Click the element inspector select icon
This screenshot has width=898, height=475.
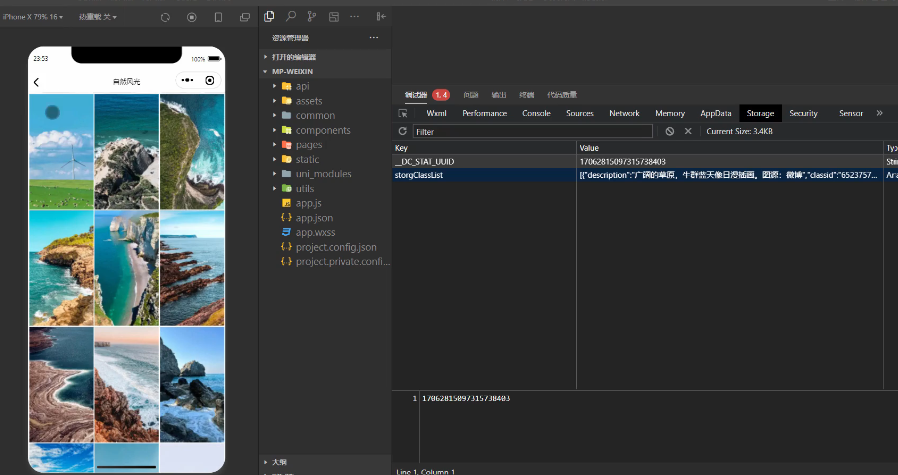click(403, 113)
